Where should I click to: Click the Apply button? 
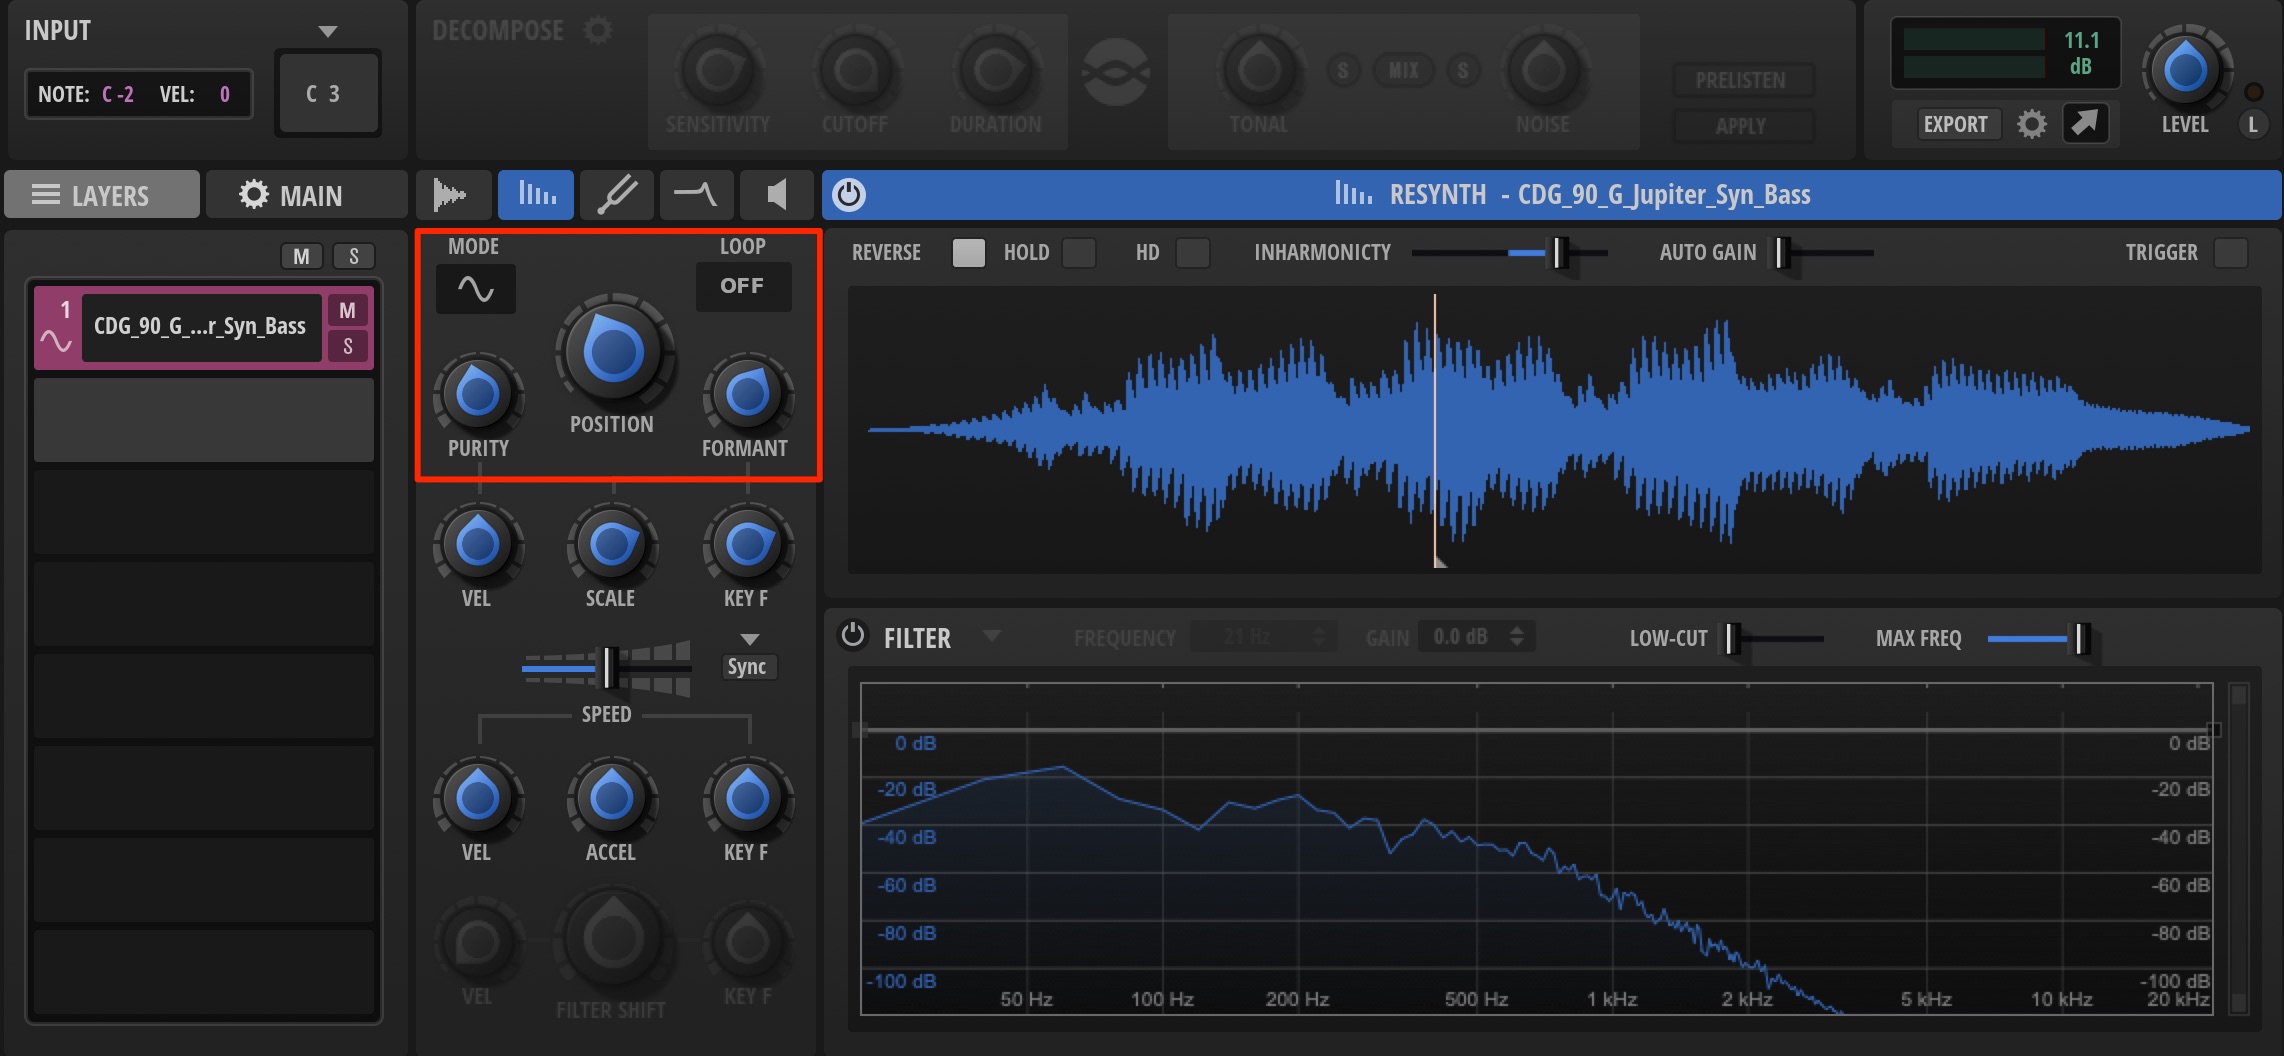click(x=1741, y=126)
